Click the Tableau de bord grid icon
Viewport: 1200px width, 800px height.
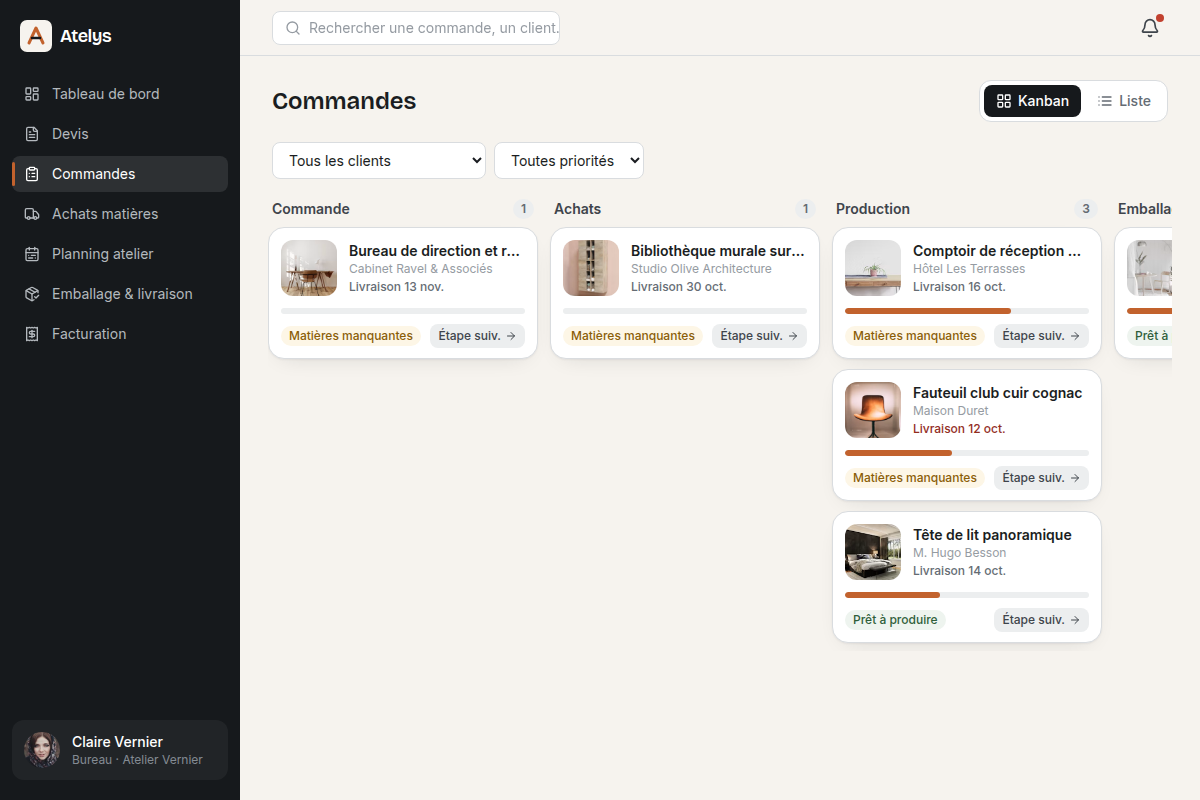32,94
